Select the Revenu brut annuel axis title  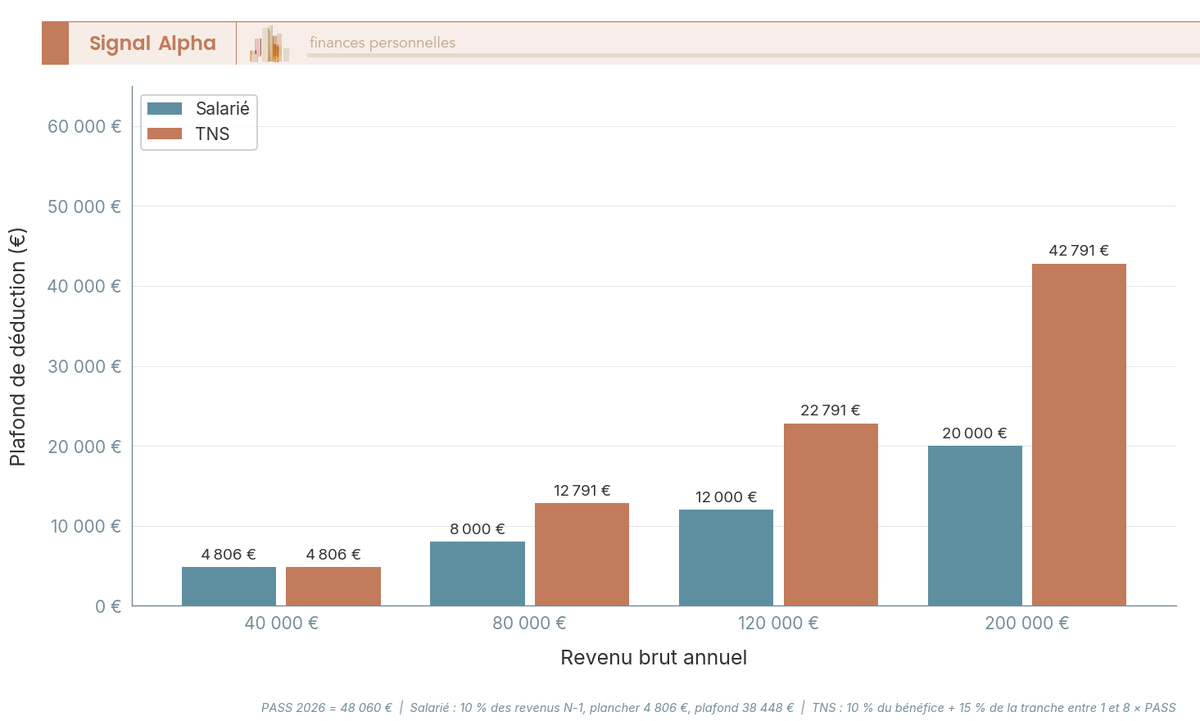[654, 657]
